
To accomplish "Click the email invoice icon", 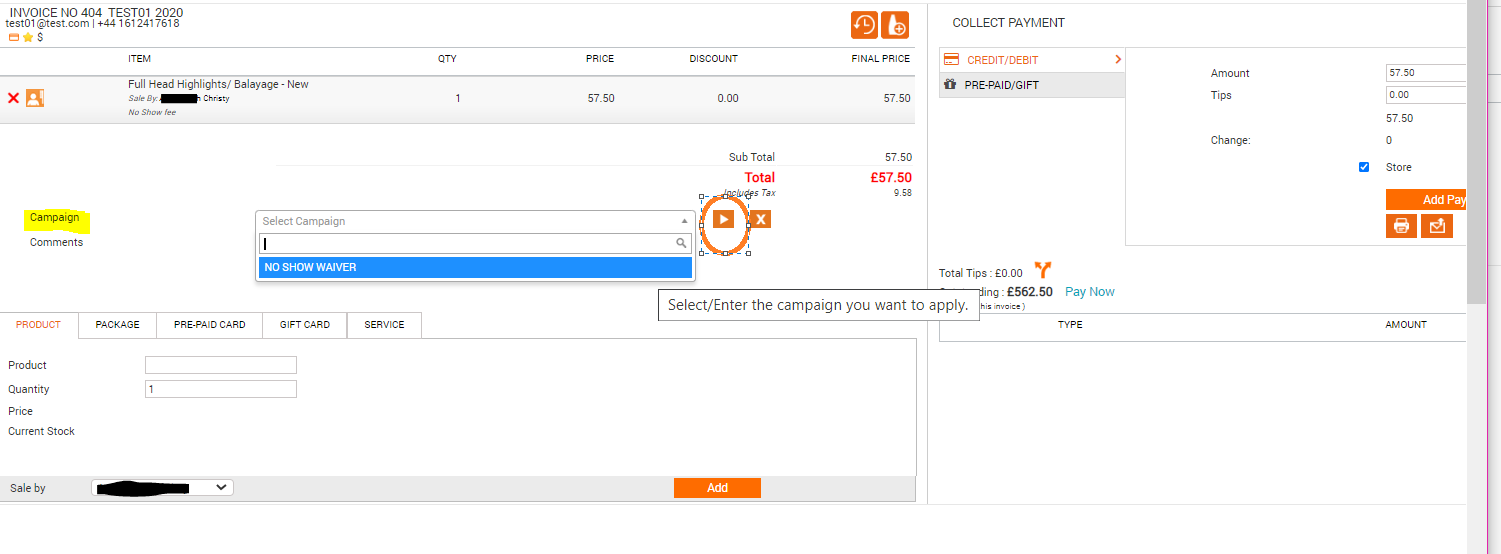I will pos(1437,226).
